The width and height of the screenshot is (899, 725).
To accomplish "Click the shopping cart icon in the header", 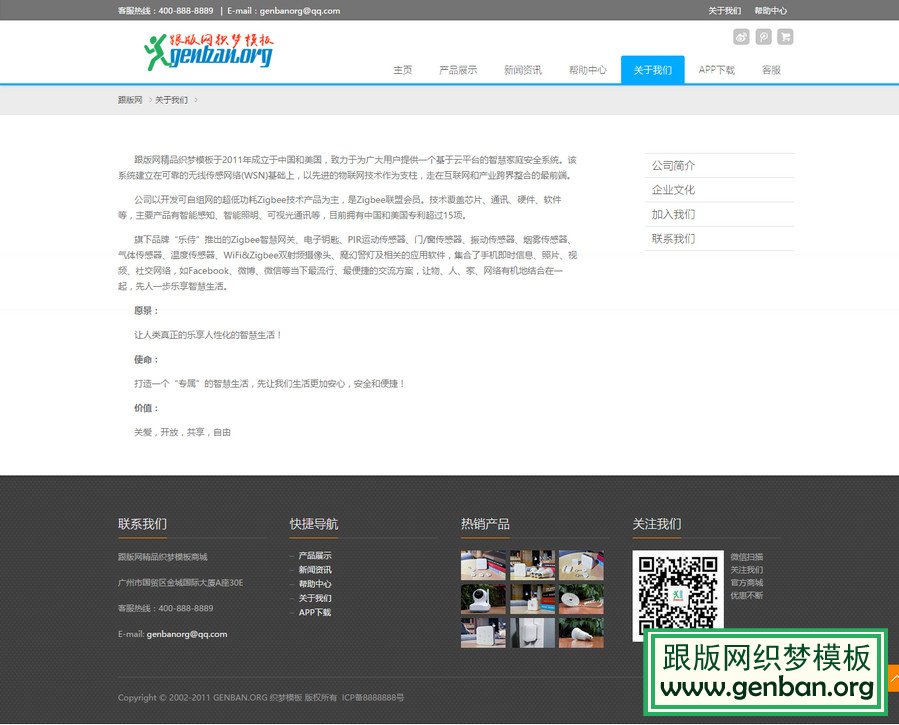I will pos(785,36).
